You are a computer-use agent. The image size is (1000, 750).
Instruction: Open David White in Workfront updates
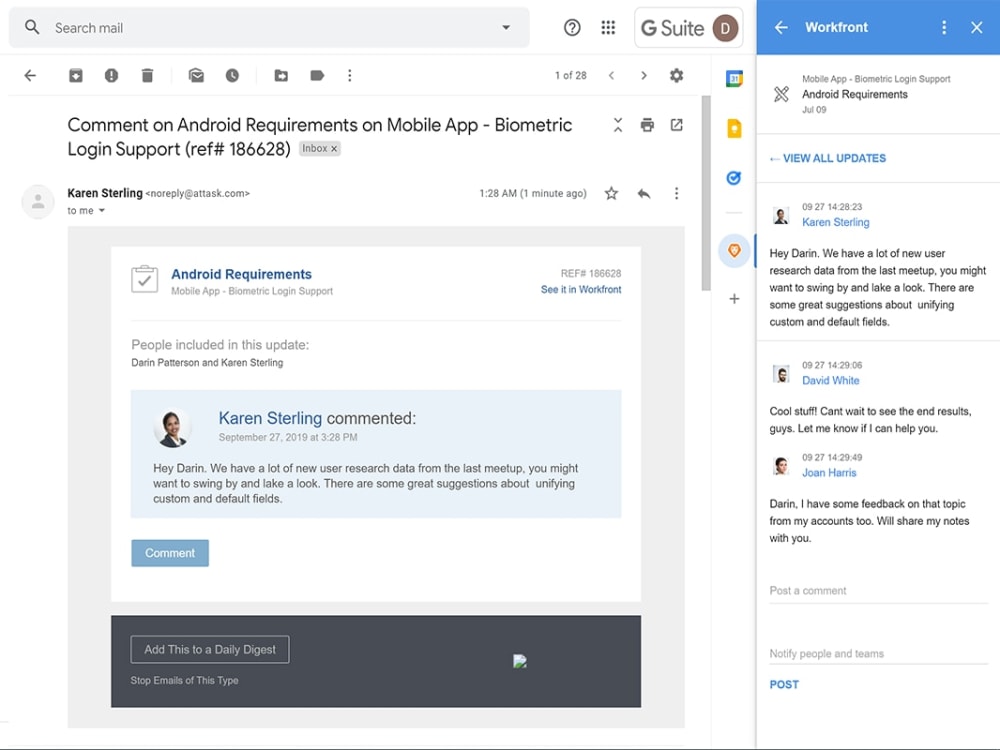point(830,380)
